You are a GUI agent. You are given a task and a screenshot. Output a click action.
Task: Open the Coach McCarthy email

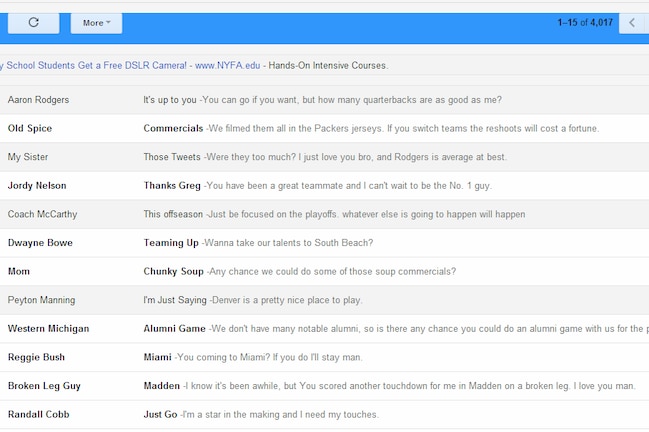pos(324,214)
